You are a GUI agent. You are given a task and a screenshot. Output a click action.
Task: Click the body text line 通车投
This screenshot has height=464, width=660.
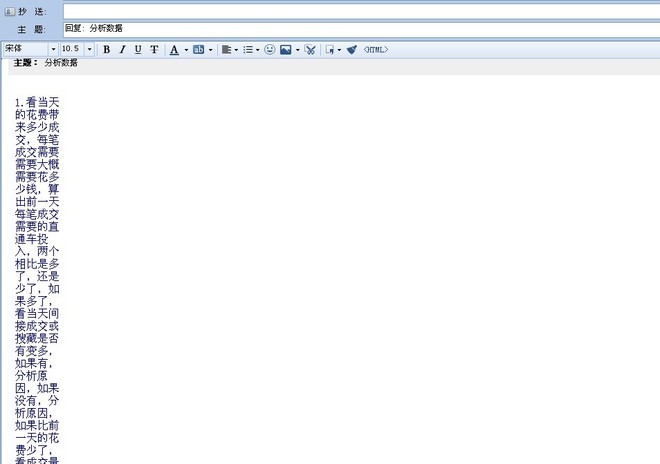point(32,239)
